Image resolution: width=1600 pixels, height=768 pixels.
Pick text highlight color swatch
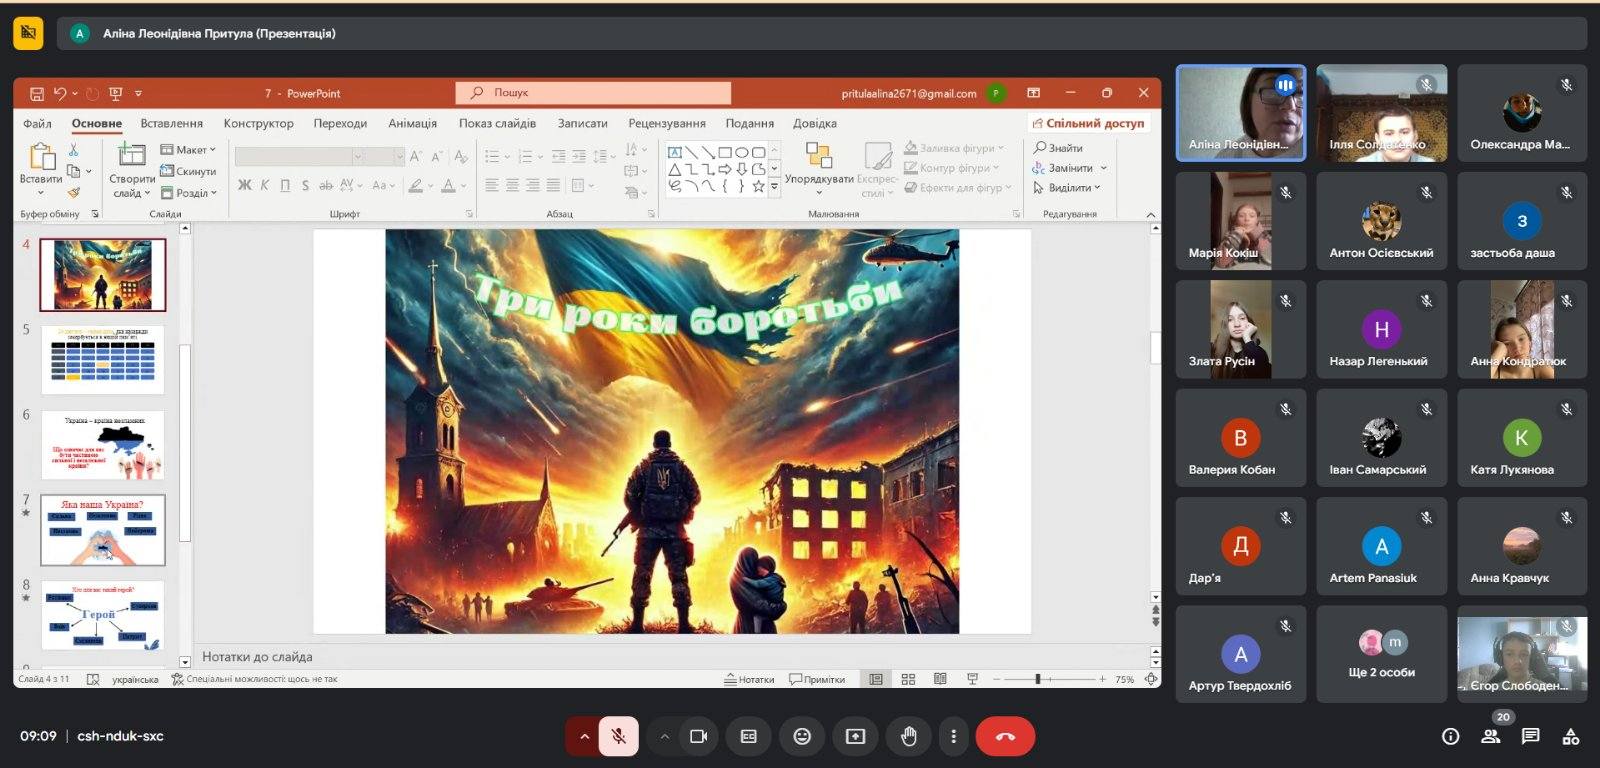pos(416,185)
